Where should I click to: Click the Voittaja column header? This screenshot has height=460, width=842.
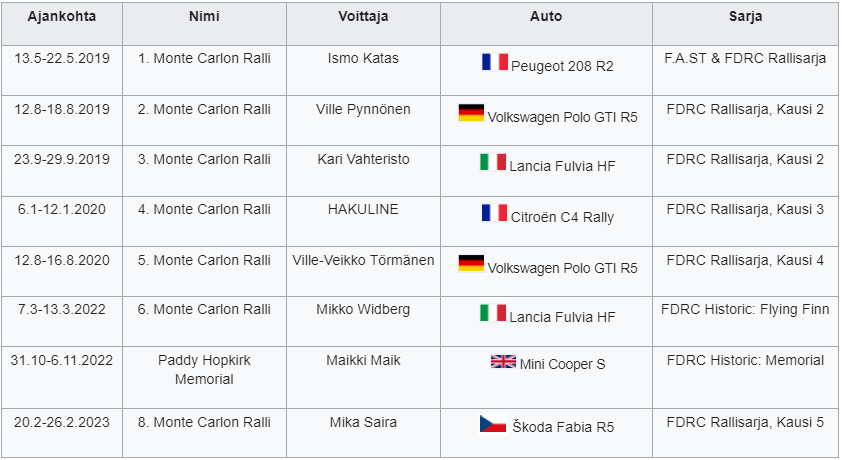point(363,18)
